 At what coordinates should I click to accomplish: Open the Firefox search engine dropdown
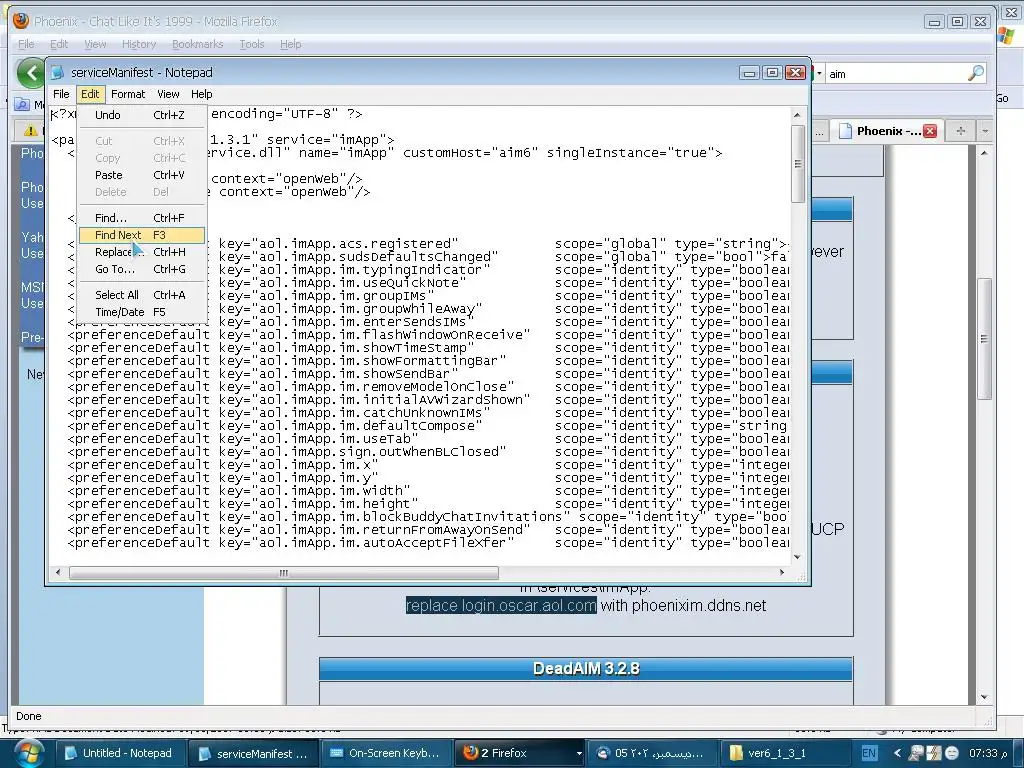[819, 73]
